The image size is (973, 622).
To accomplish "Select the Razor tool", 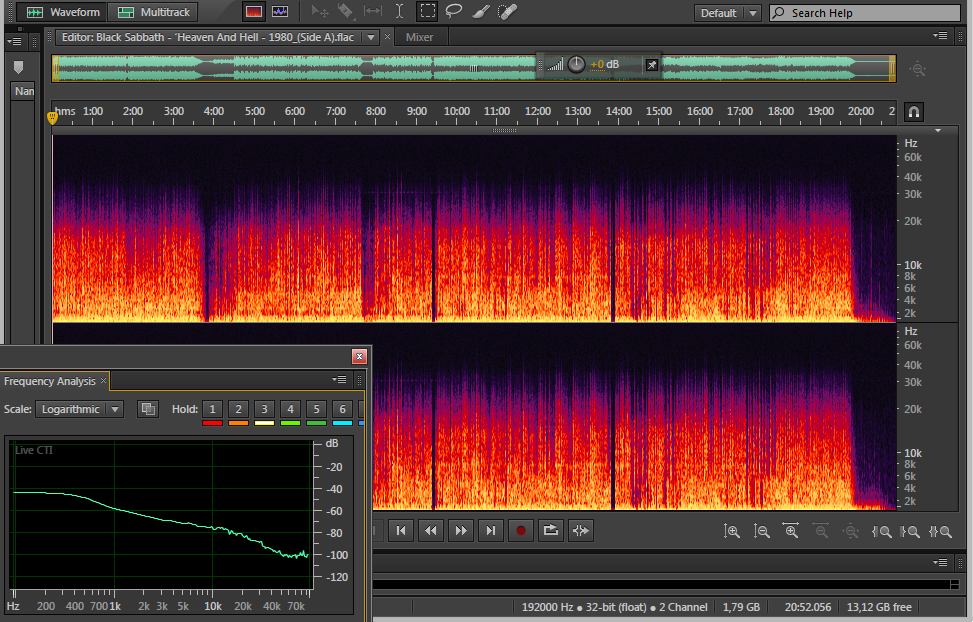I will click(x=346, y=12).
